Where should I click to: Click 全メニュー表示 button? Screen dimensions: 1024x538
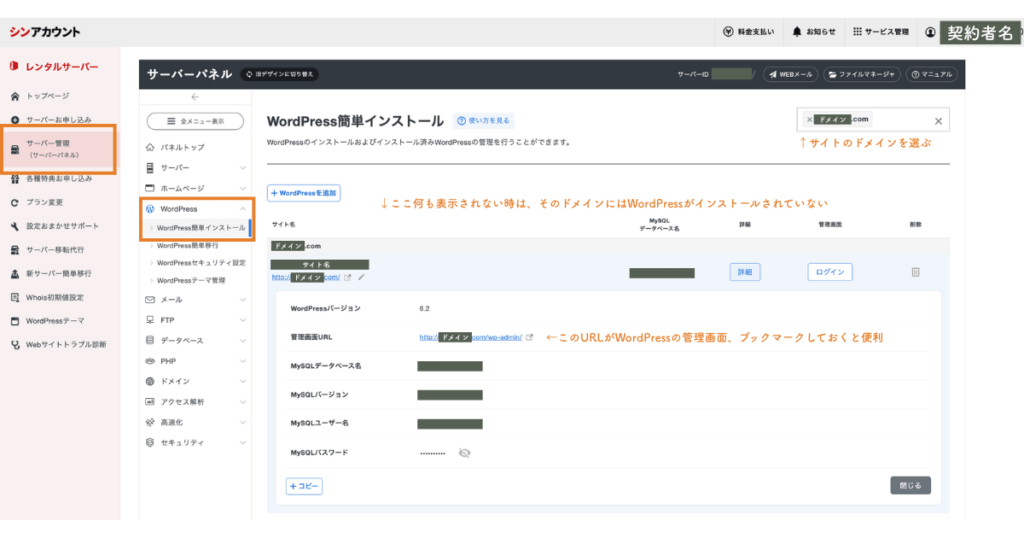point(195,121)
